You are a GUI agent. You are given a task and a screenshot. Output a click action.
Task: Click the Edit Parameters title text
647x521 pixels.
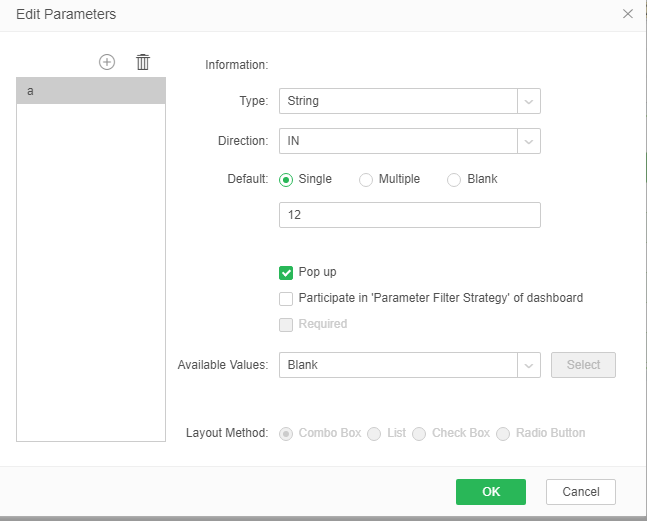[66, 14]
